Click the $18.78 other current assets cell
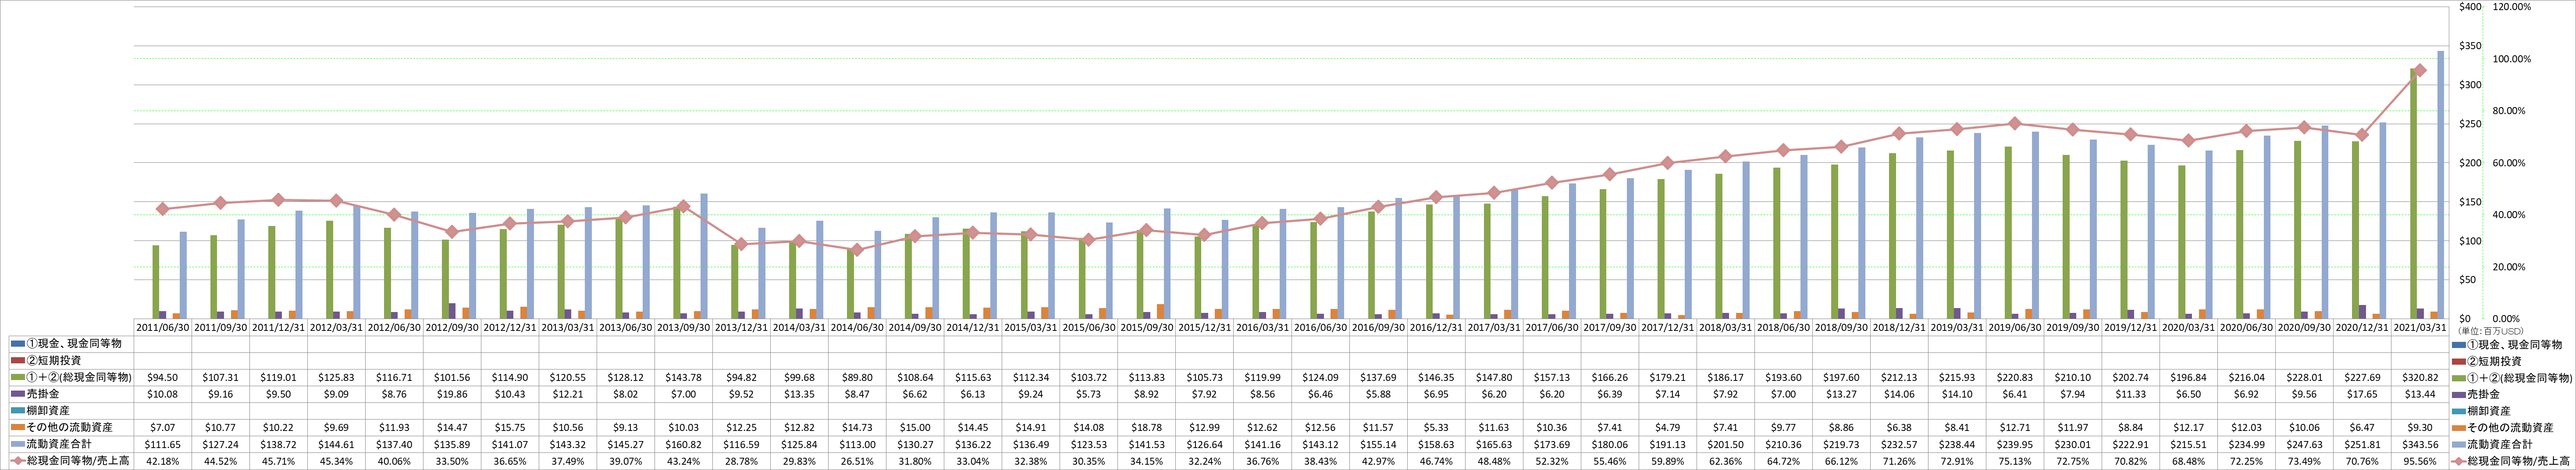 pyautogui.click(x=1147, y=427)
